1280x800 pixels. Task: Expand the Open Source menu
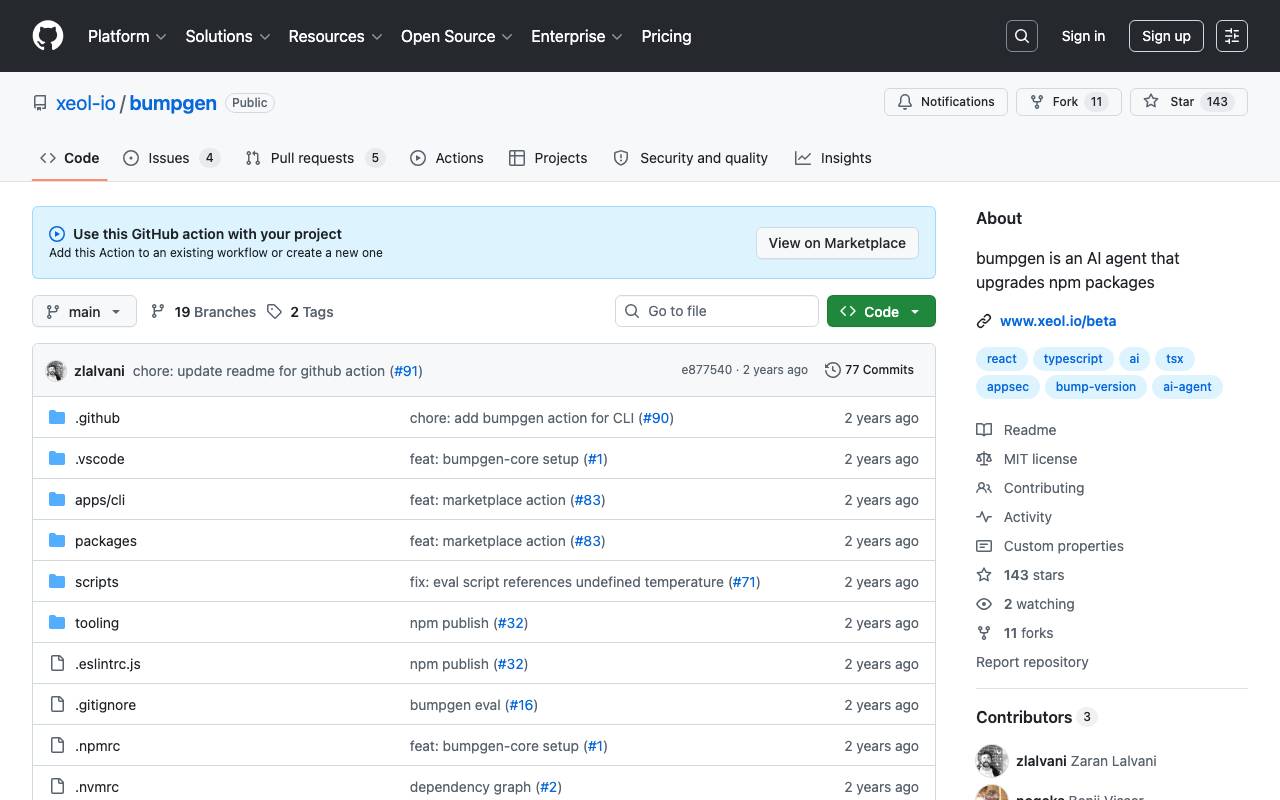(457, 36)
